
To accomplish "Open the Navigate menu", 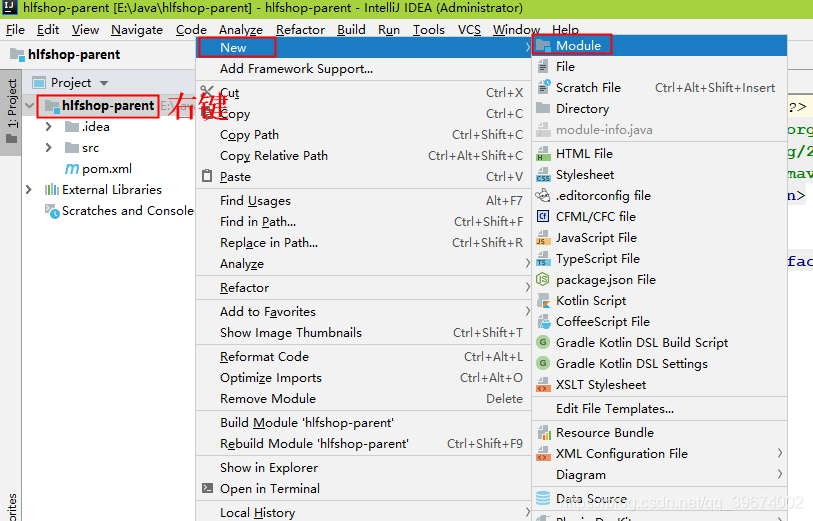I will point(137,30).
